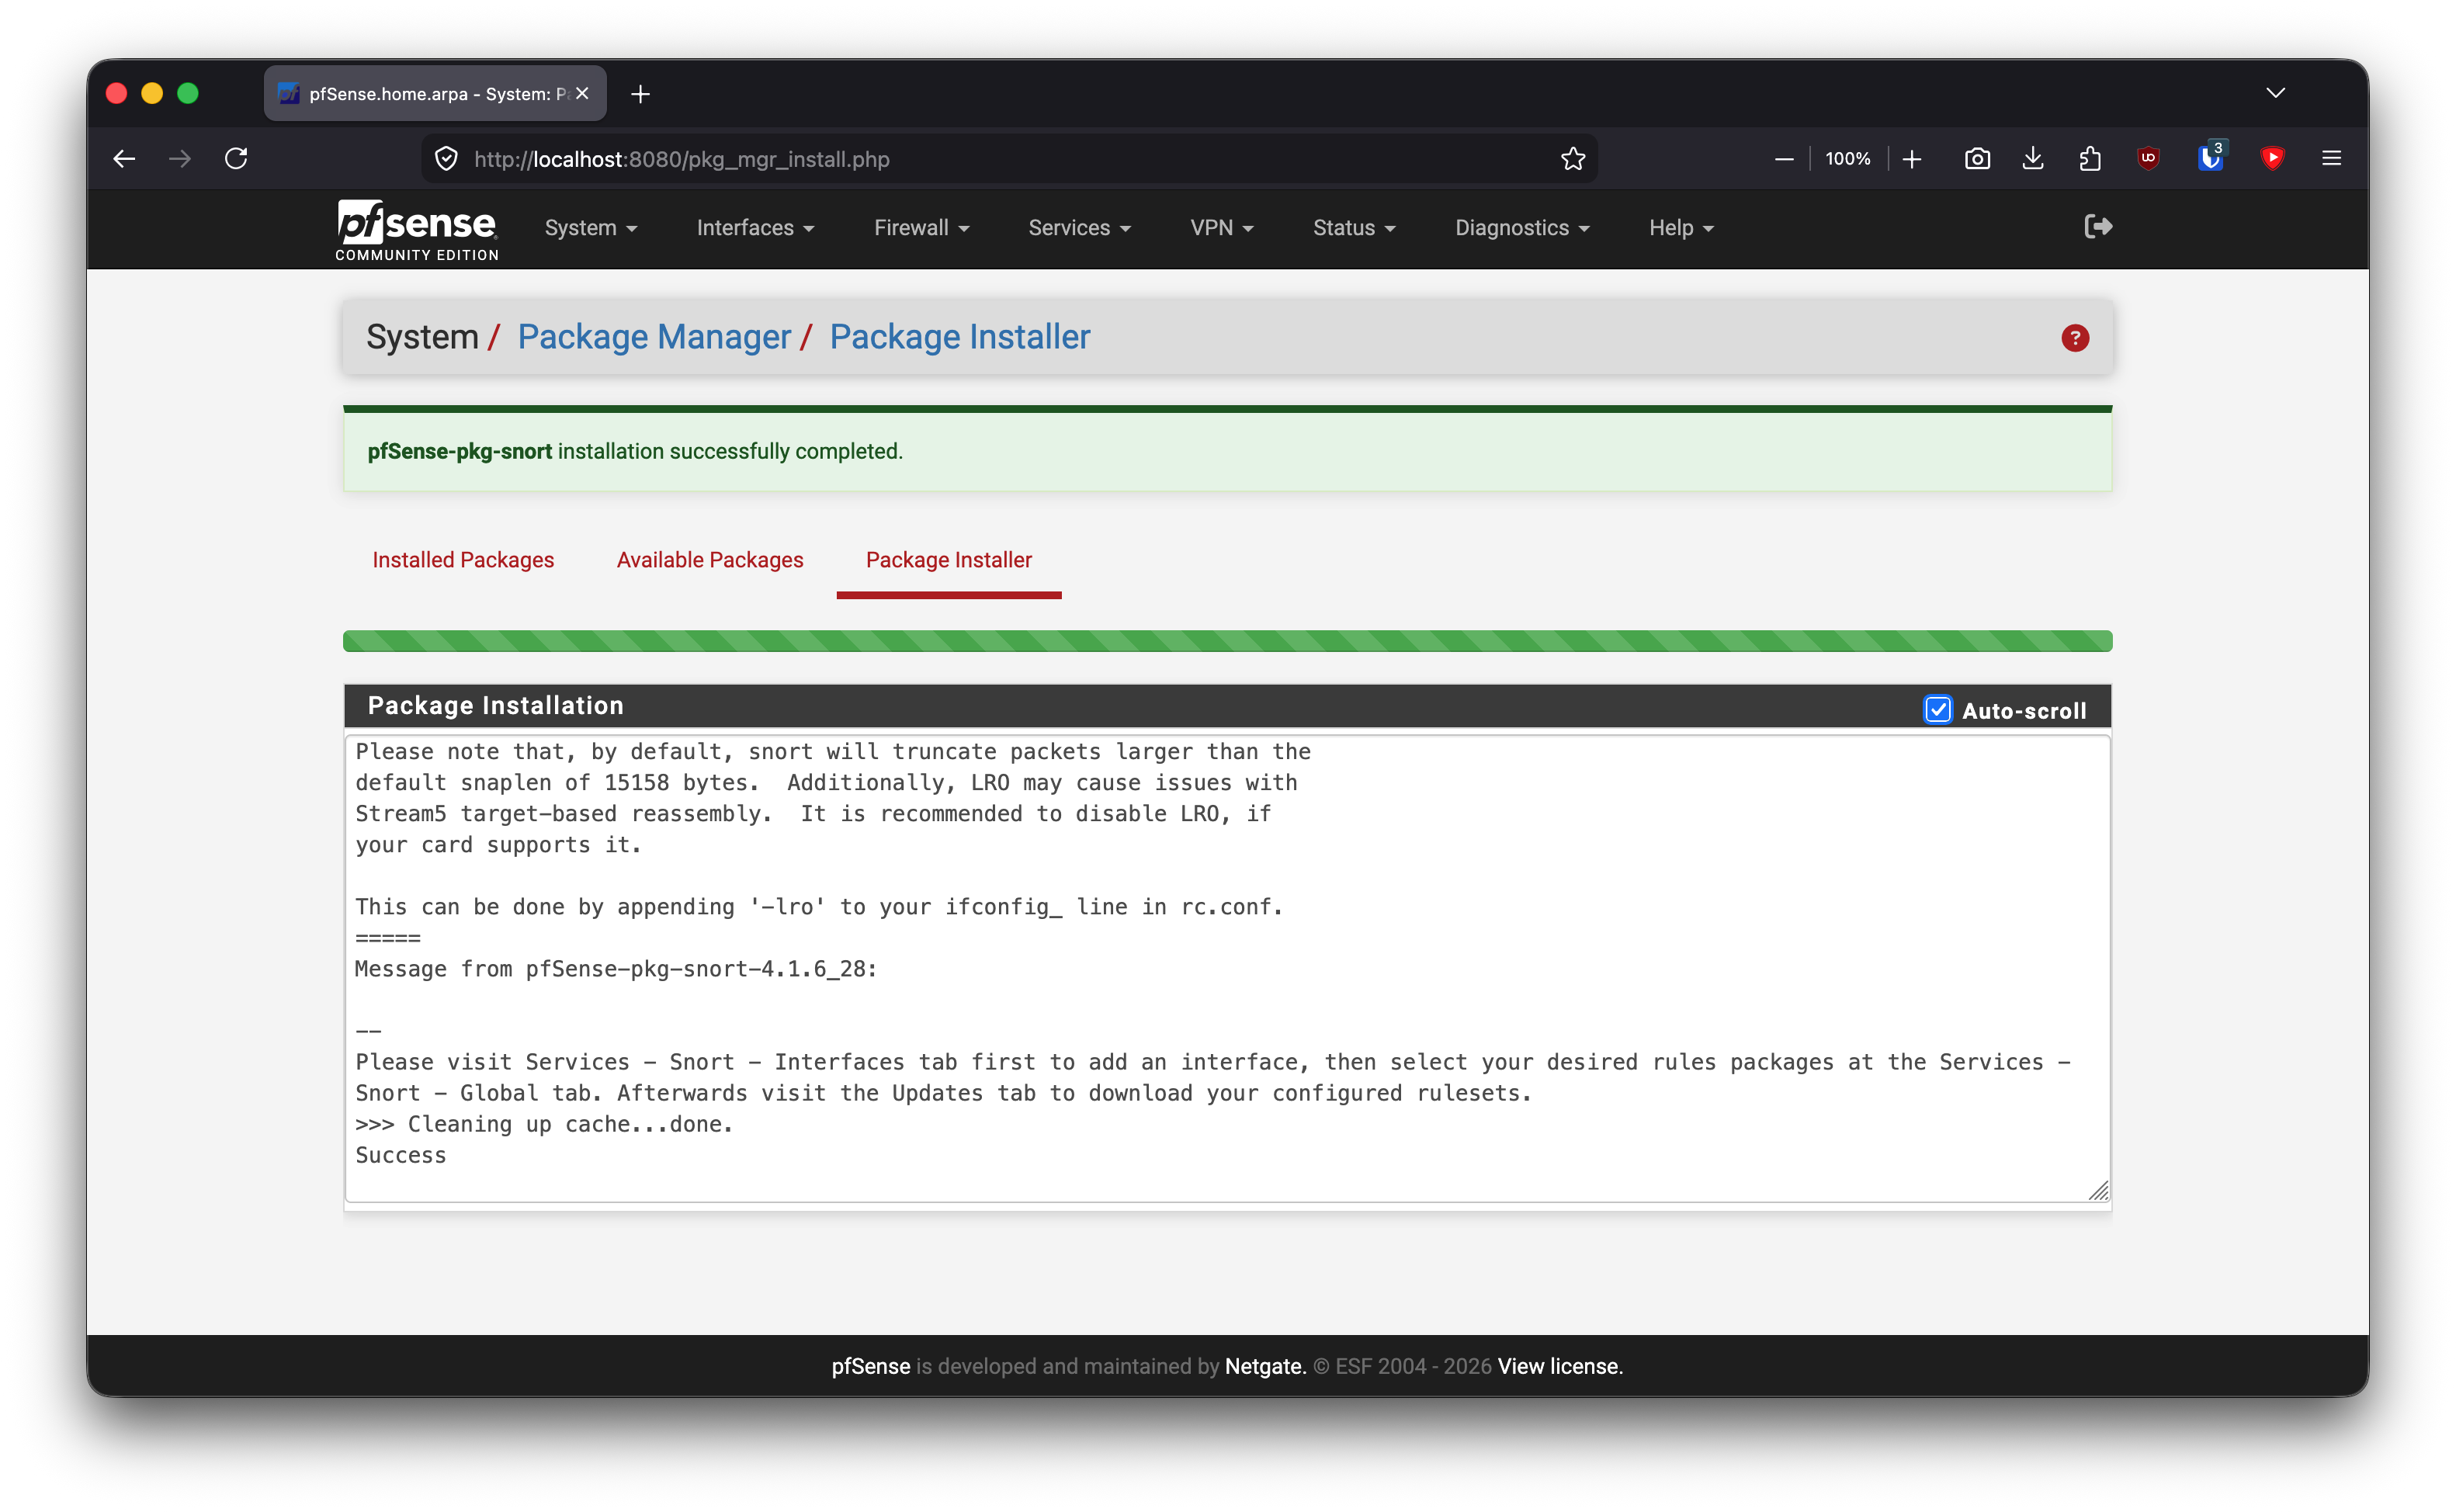
Task: Follow the Package Installer breadcrumb link
Action: 959,337
